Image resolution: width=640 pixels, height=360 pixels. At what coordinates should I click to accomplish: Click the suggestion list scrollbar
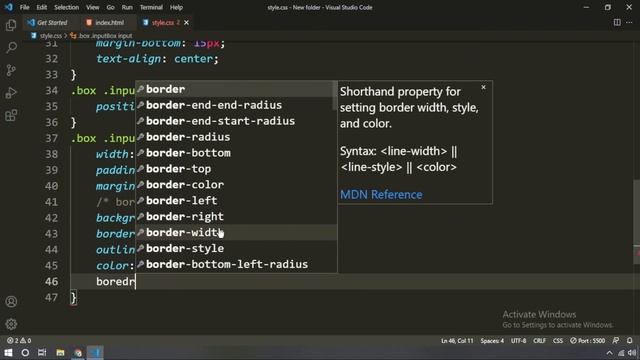[x=335, y=96]
